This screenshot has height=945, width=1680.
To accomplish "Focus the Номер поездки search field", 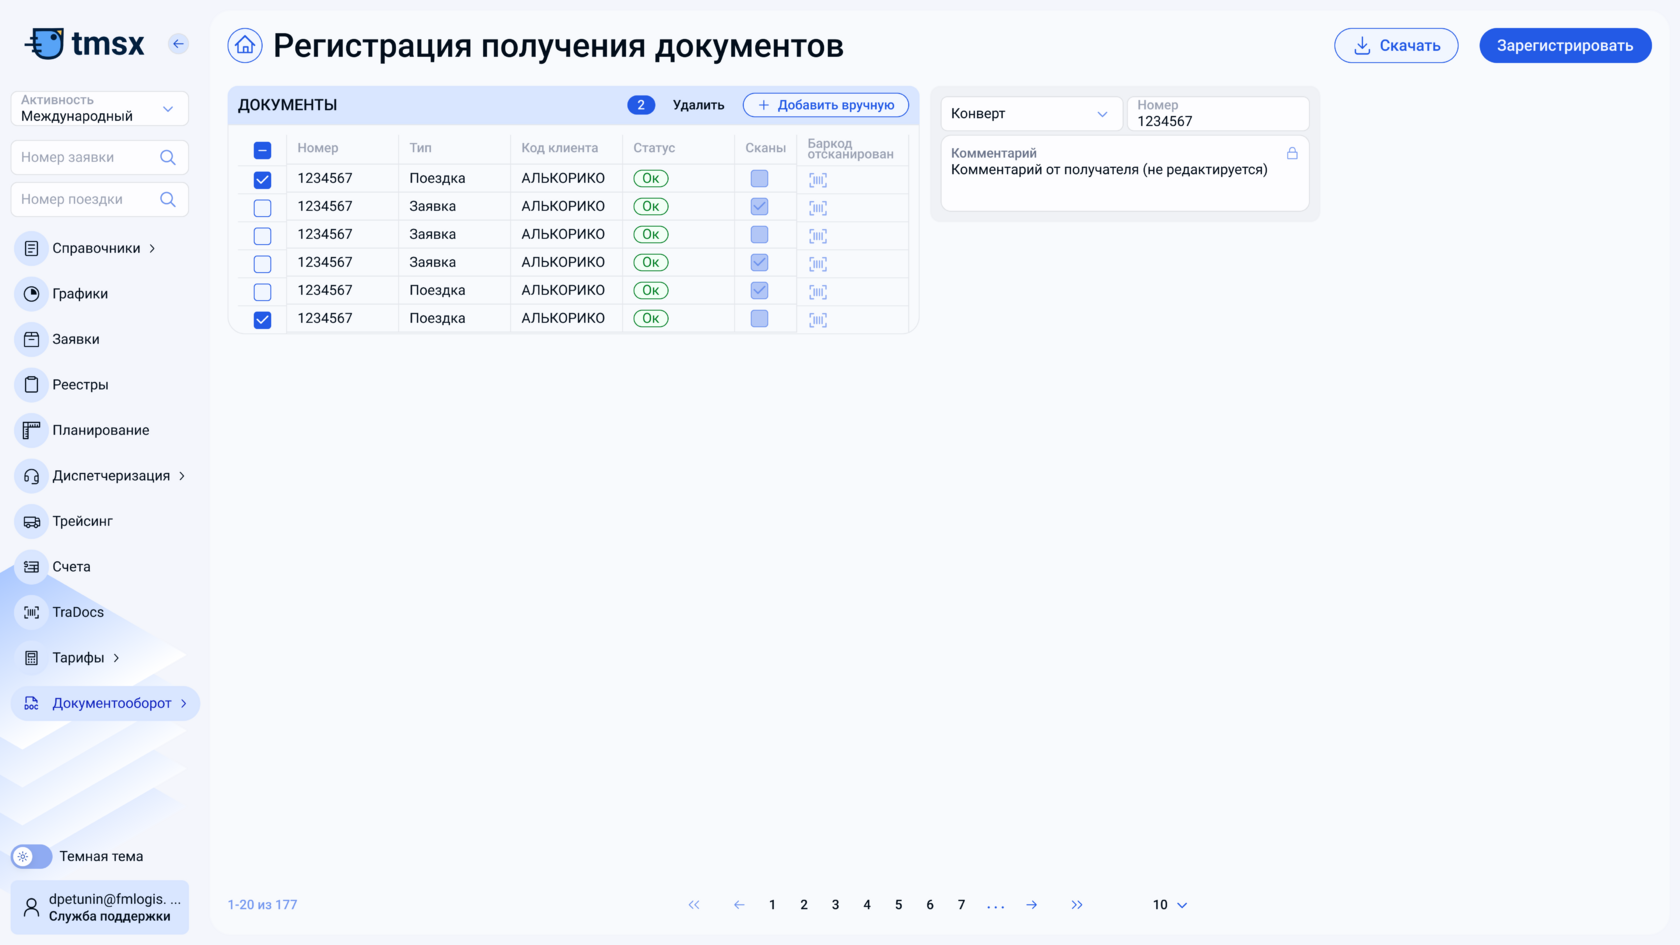I will 100,199.
